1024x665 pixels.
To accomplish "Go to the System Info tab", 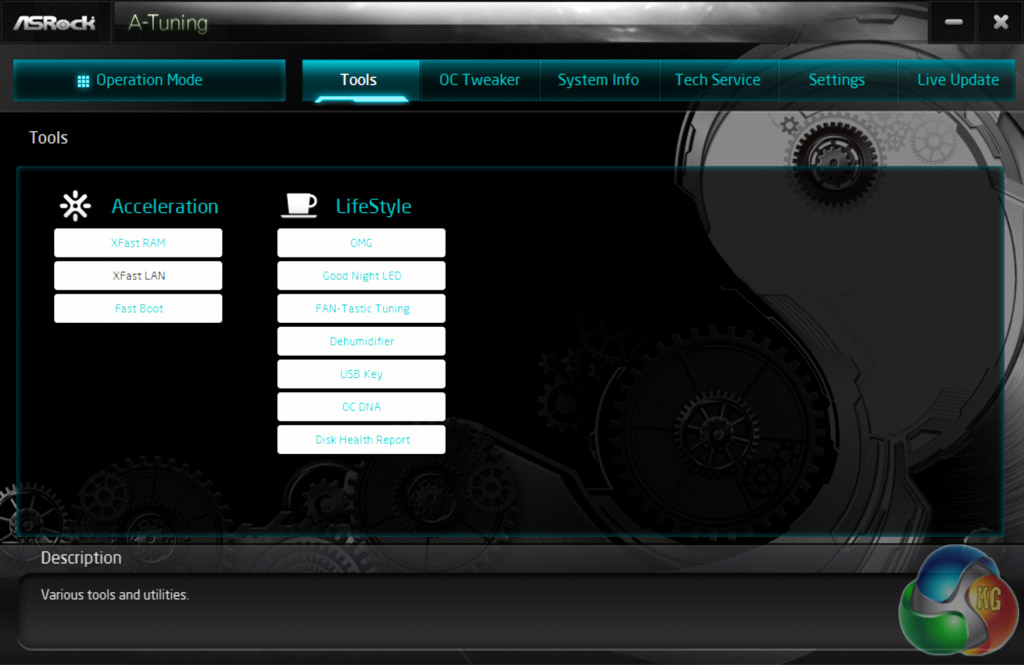I will click(599, 80).
